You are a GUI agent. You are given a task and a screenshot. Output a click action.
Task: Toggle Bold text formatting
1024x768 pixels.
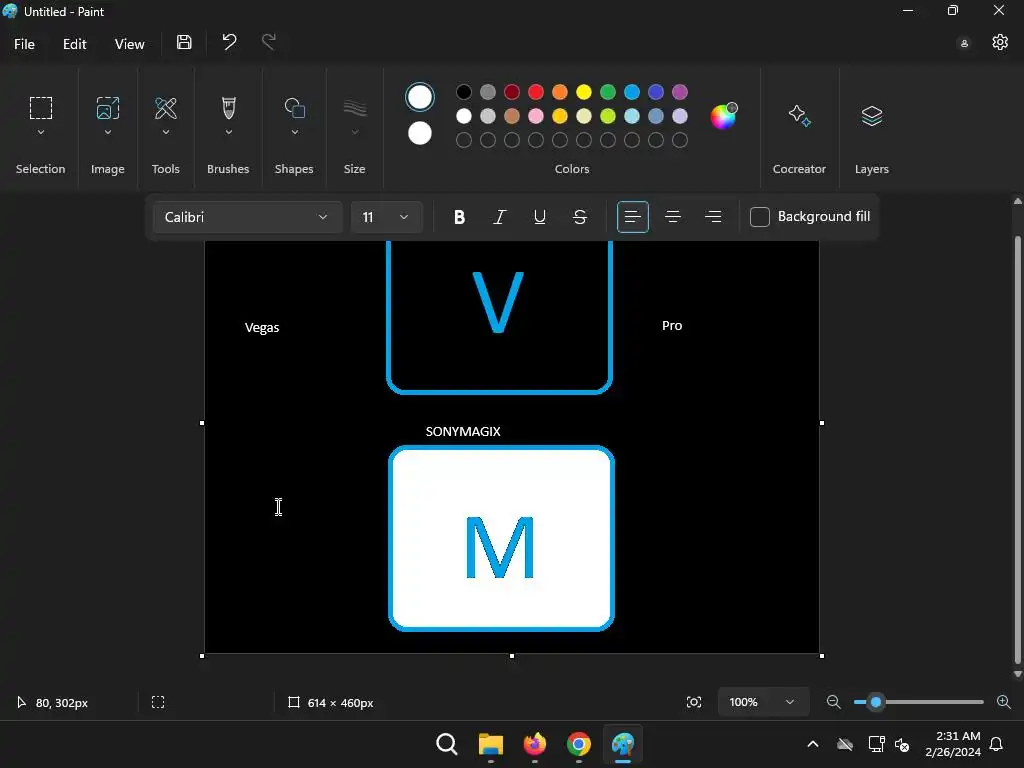[459, 217]
